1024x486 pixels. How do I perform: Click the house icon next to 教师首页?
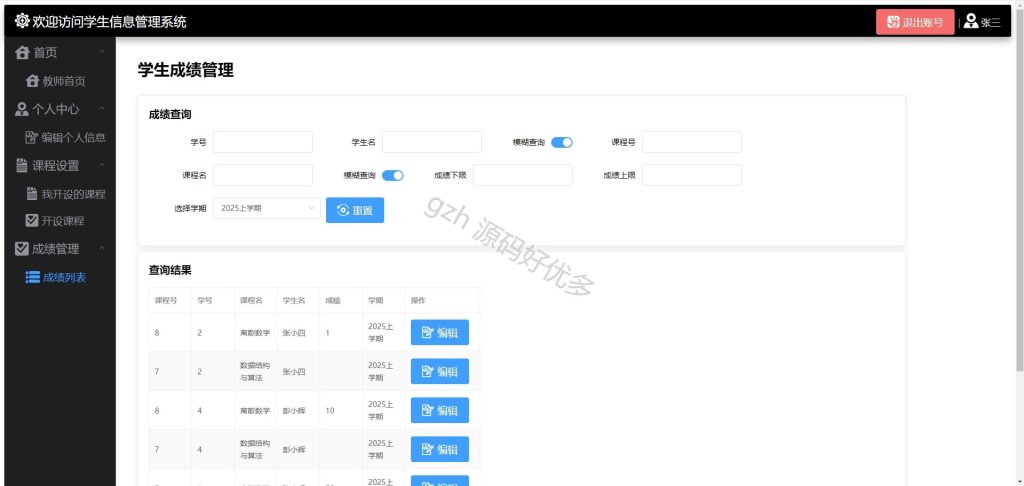coord(32,81)
